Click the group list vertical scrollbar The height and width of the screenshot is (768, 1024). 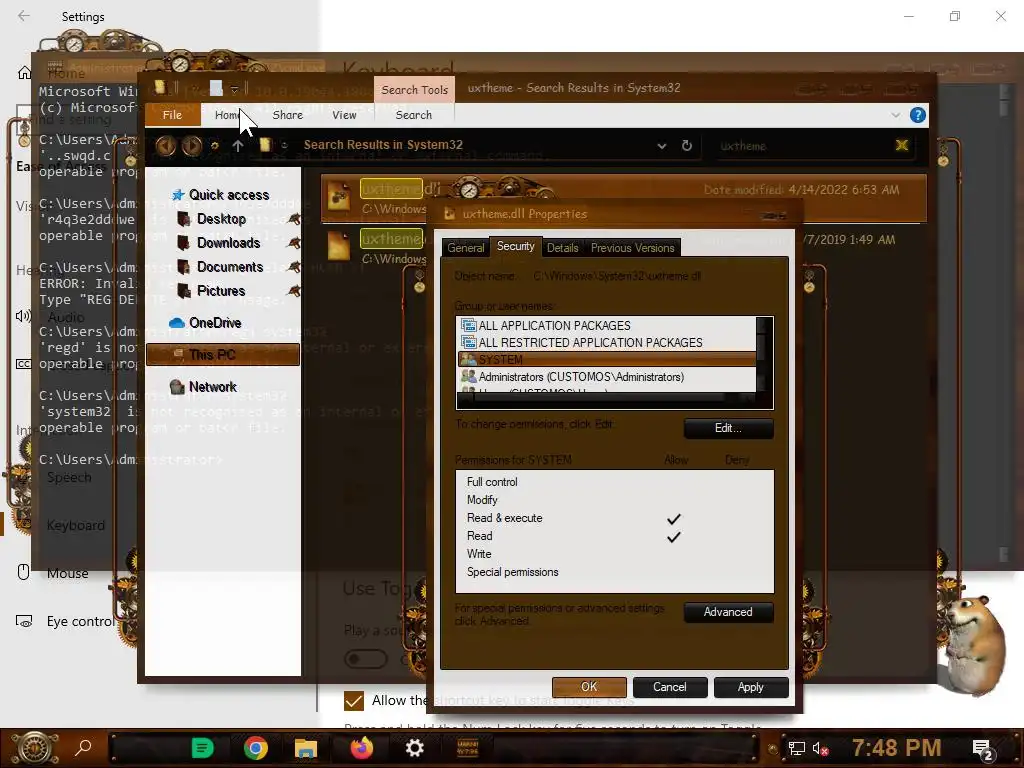pyautogui.click(x=764, y=355)
